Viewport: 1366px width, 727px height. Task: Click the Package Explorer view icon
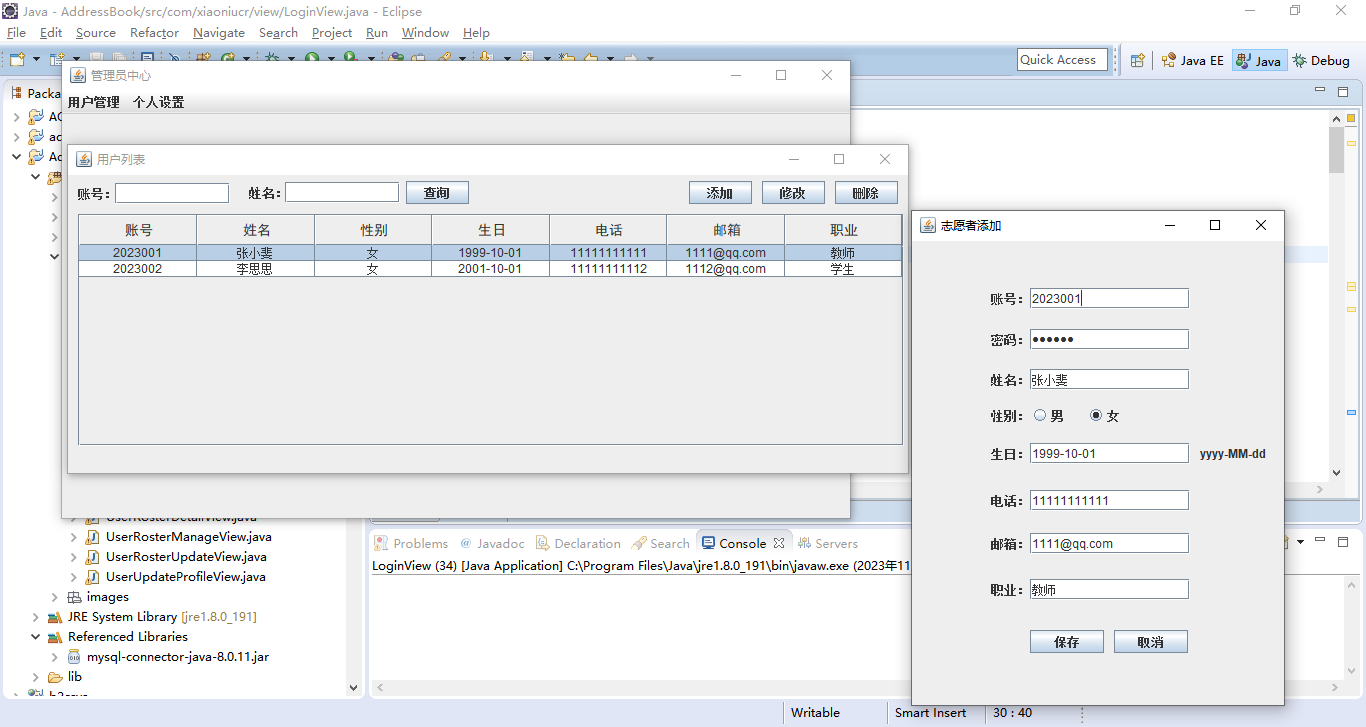pyautogui.click(x=17, y=93)
